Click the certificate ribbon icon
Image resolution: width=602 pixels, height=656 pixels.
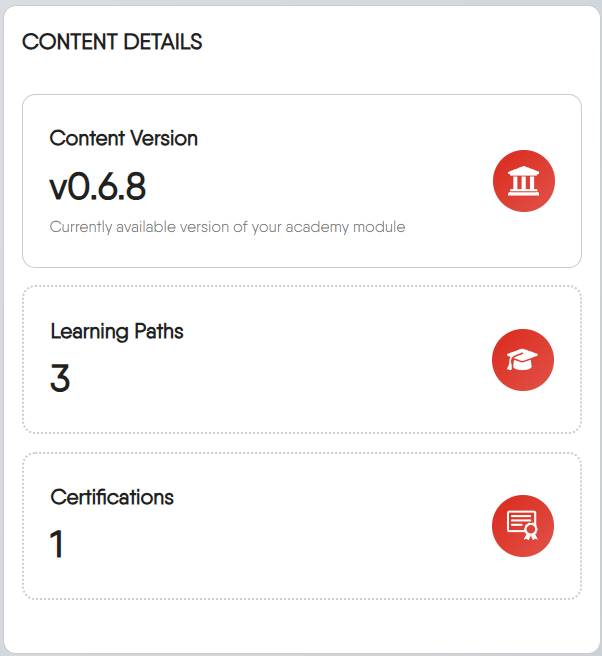click(522, 525)
